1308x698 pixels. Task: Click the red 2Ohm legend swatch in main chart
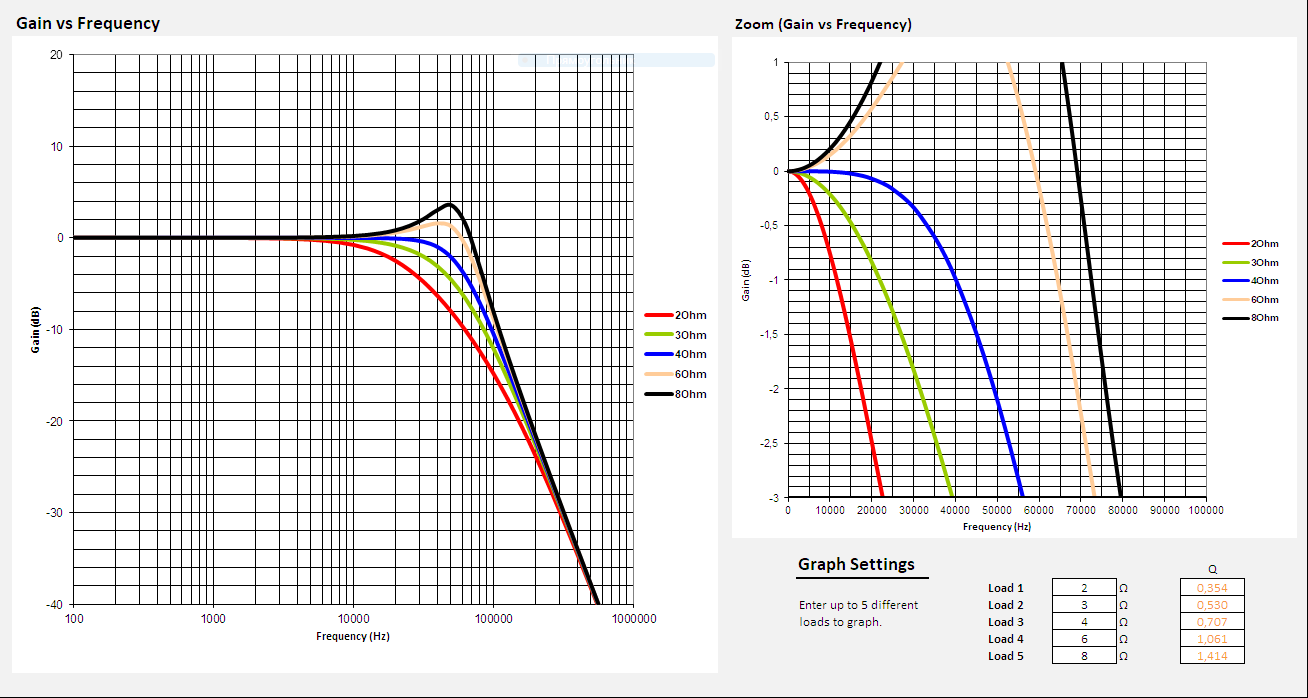tap(659, 315)
